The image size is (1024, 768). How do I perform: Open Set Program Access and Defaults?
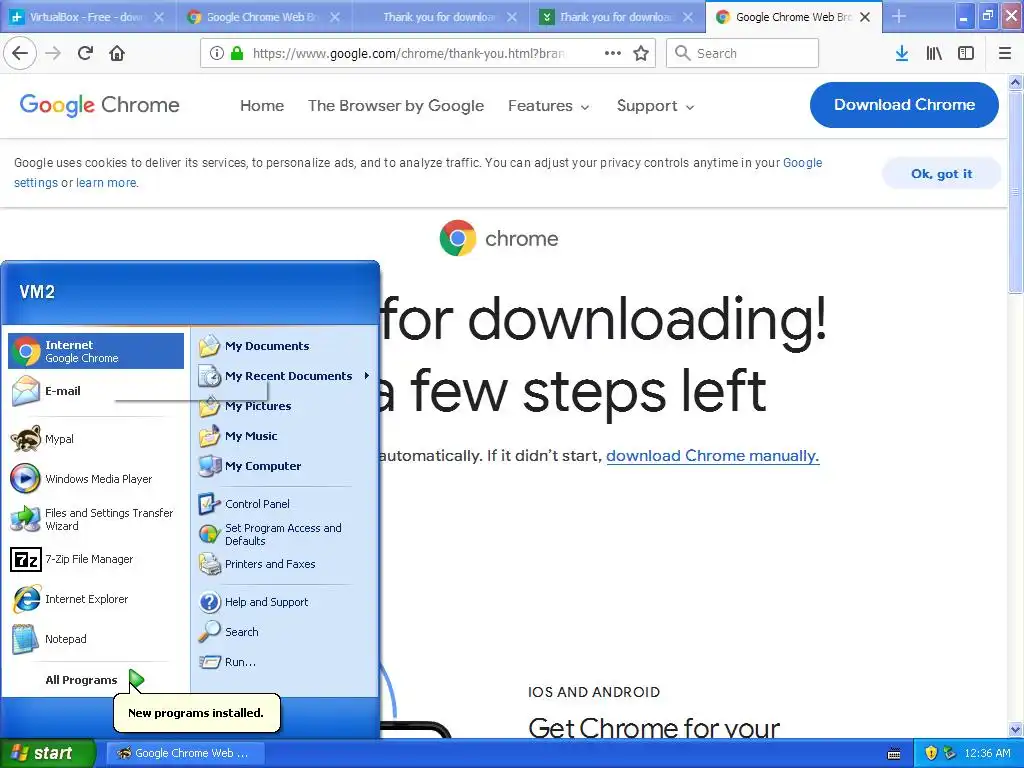[x=285, y=534]
